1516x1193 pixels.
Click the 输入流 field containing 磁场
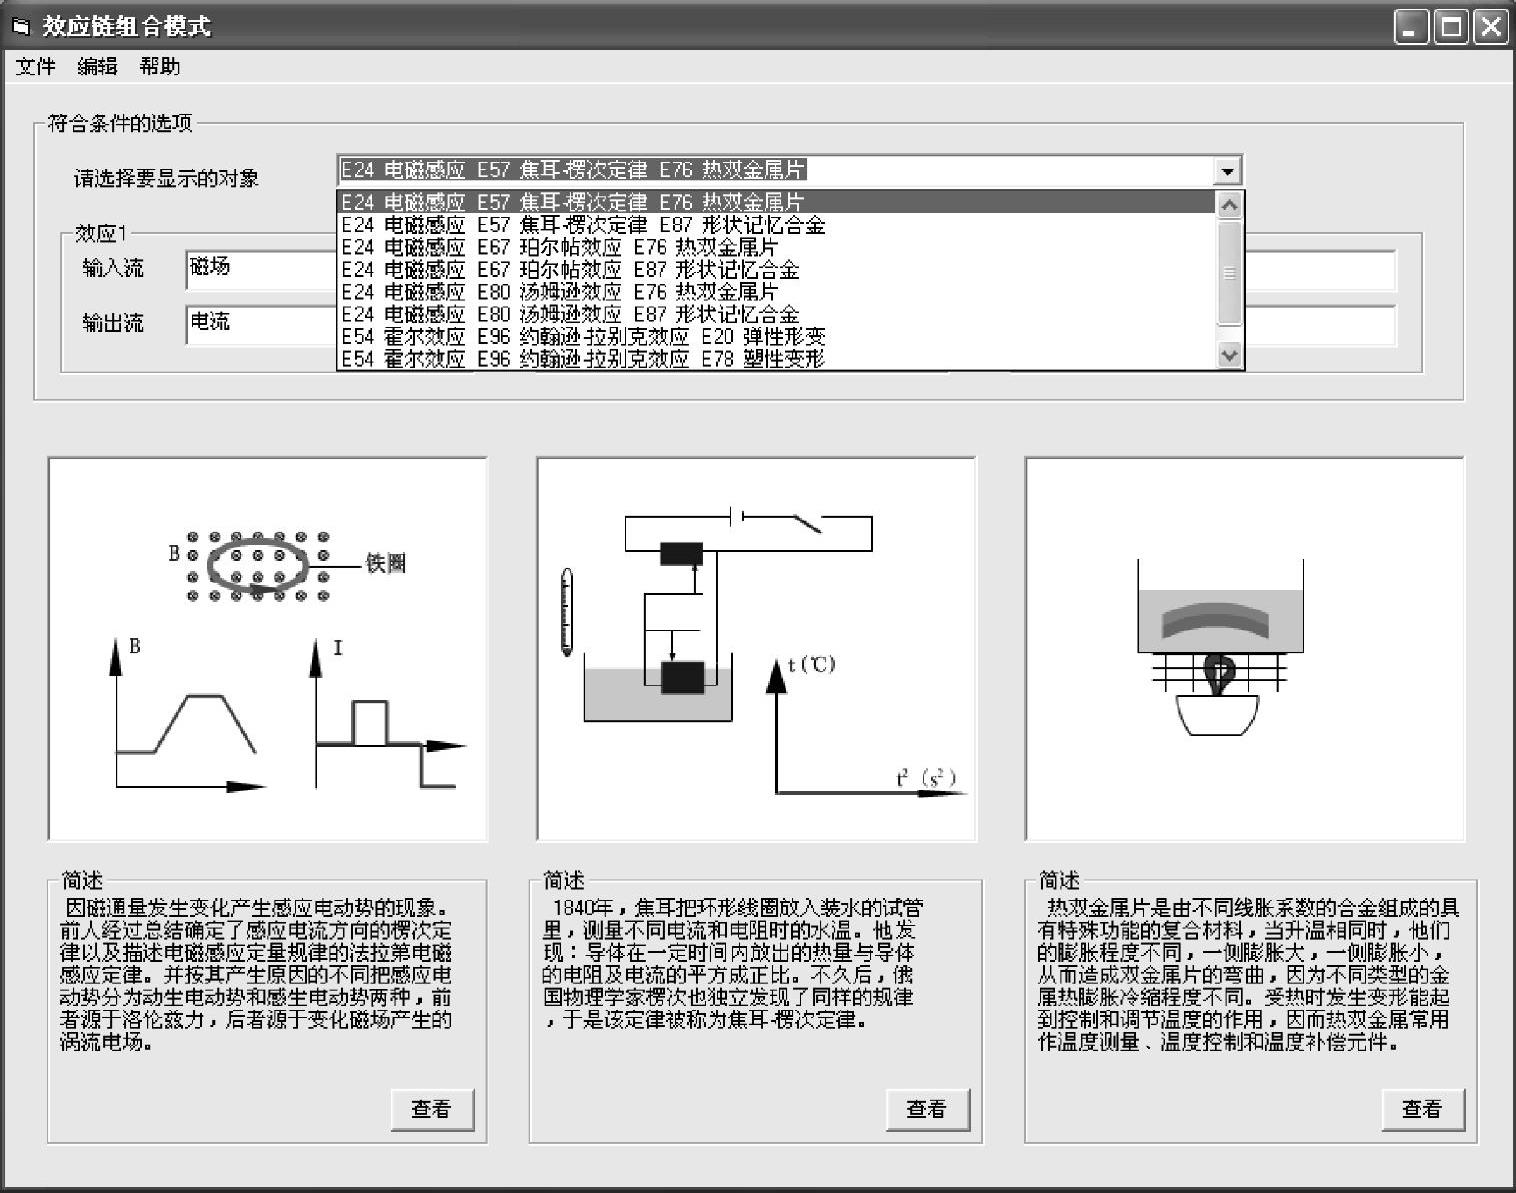[262, 269]
